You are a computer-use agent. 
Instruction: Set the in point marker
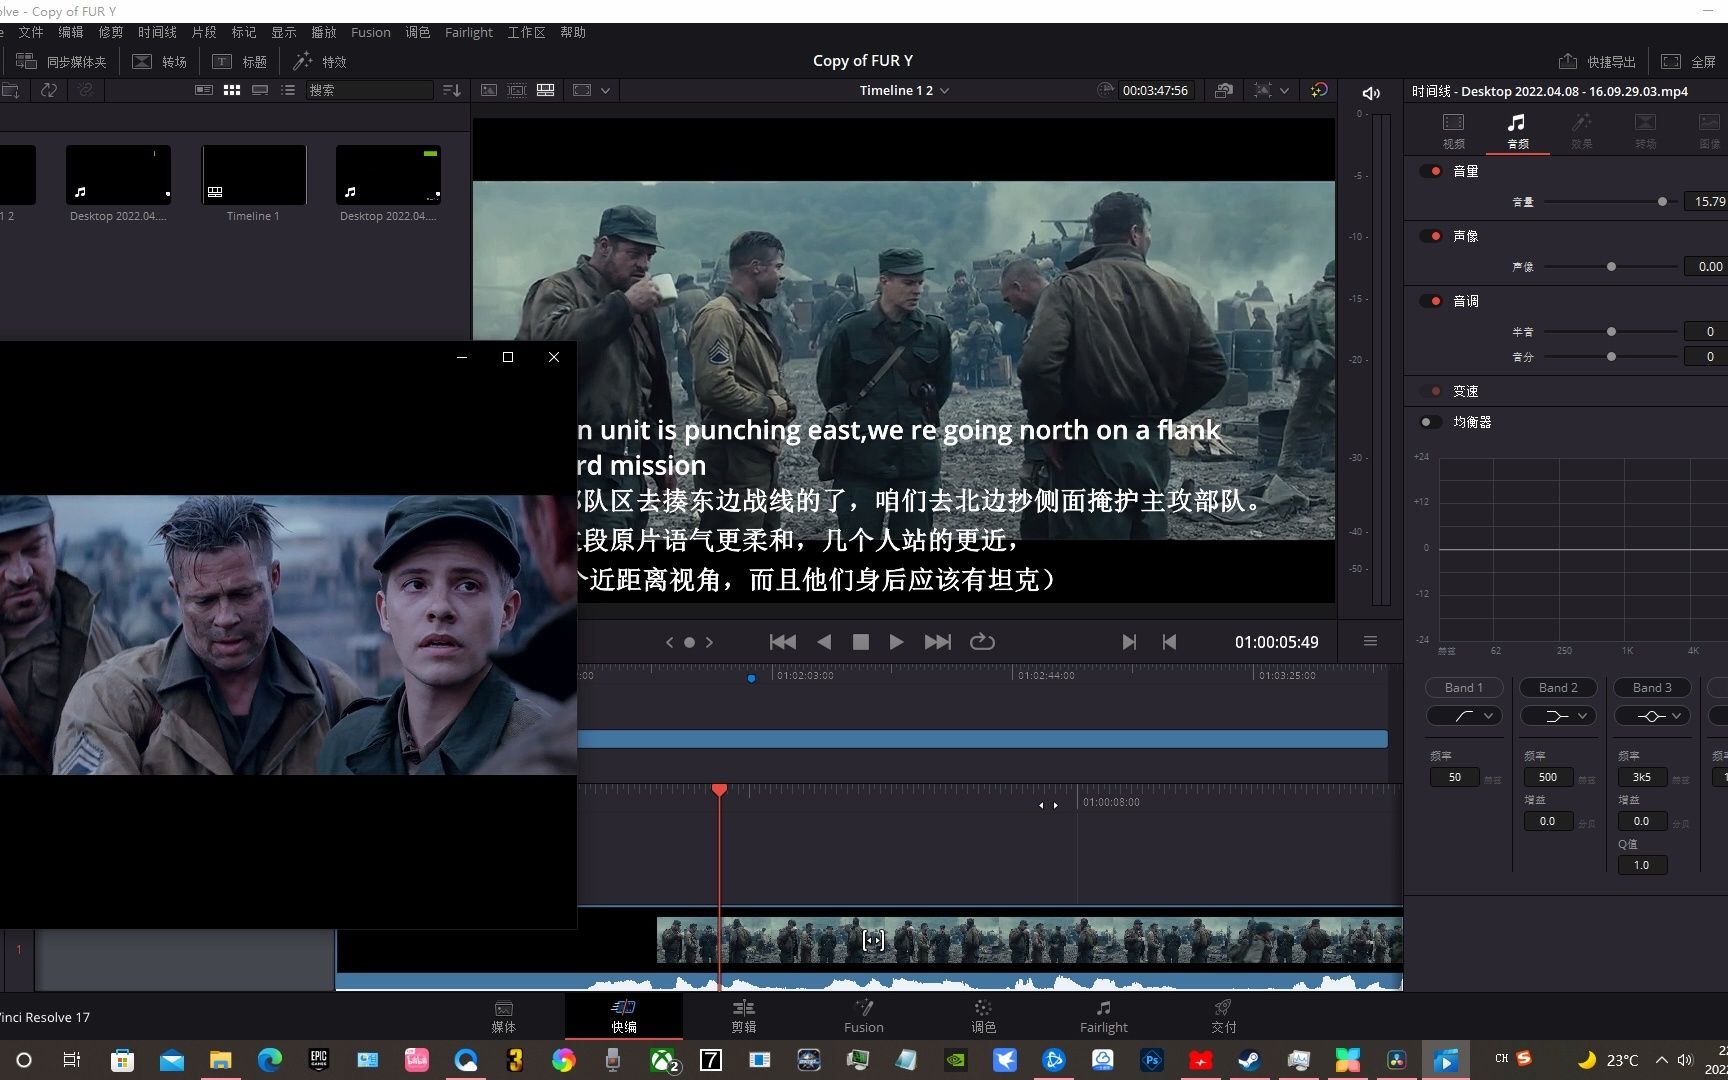coord(1129,642)
